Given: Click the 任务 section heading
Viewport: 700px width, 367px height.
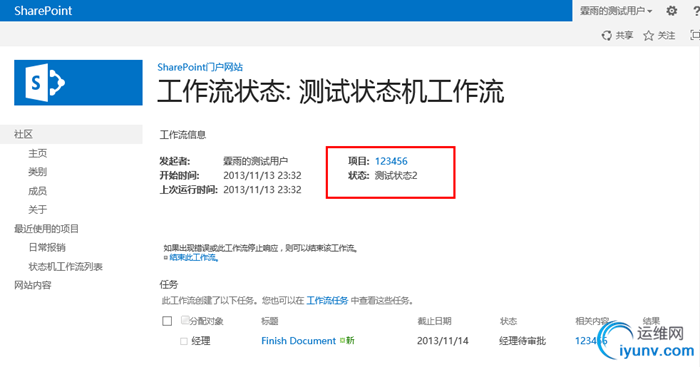Looking at the screenshot, I should [169, 284].
